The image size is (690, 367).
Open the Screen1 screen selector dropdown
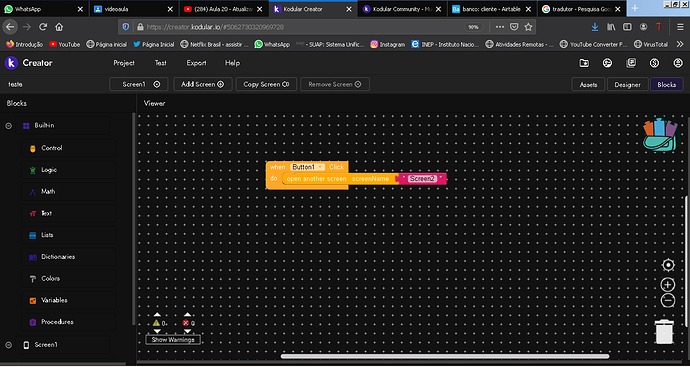[x=139, y=84]
